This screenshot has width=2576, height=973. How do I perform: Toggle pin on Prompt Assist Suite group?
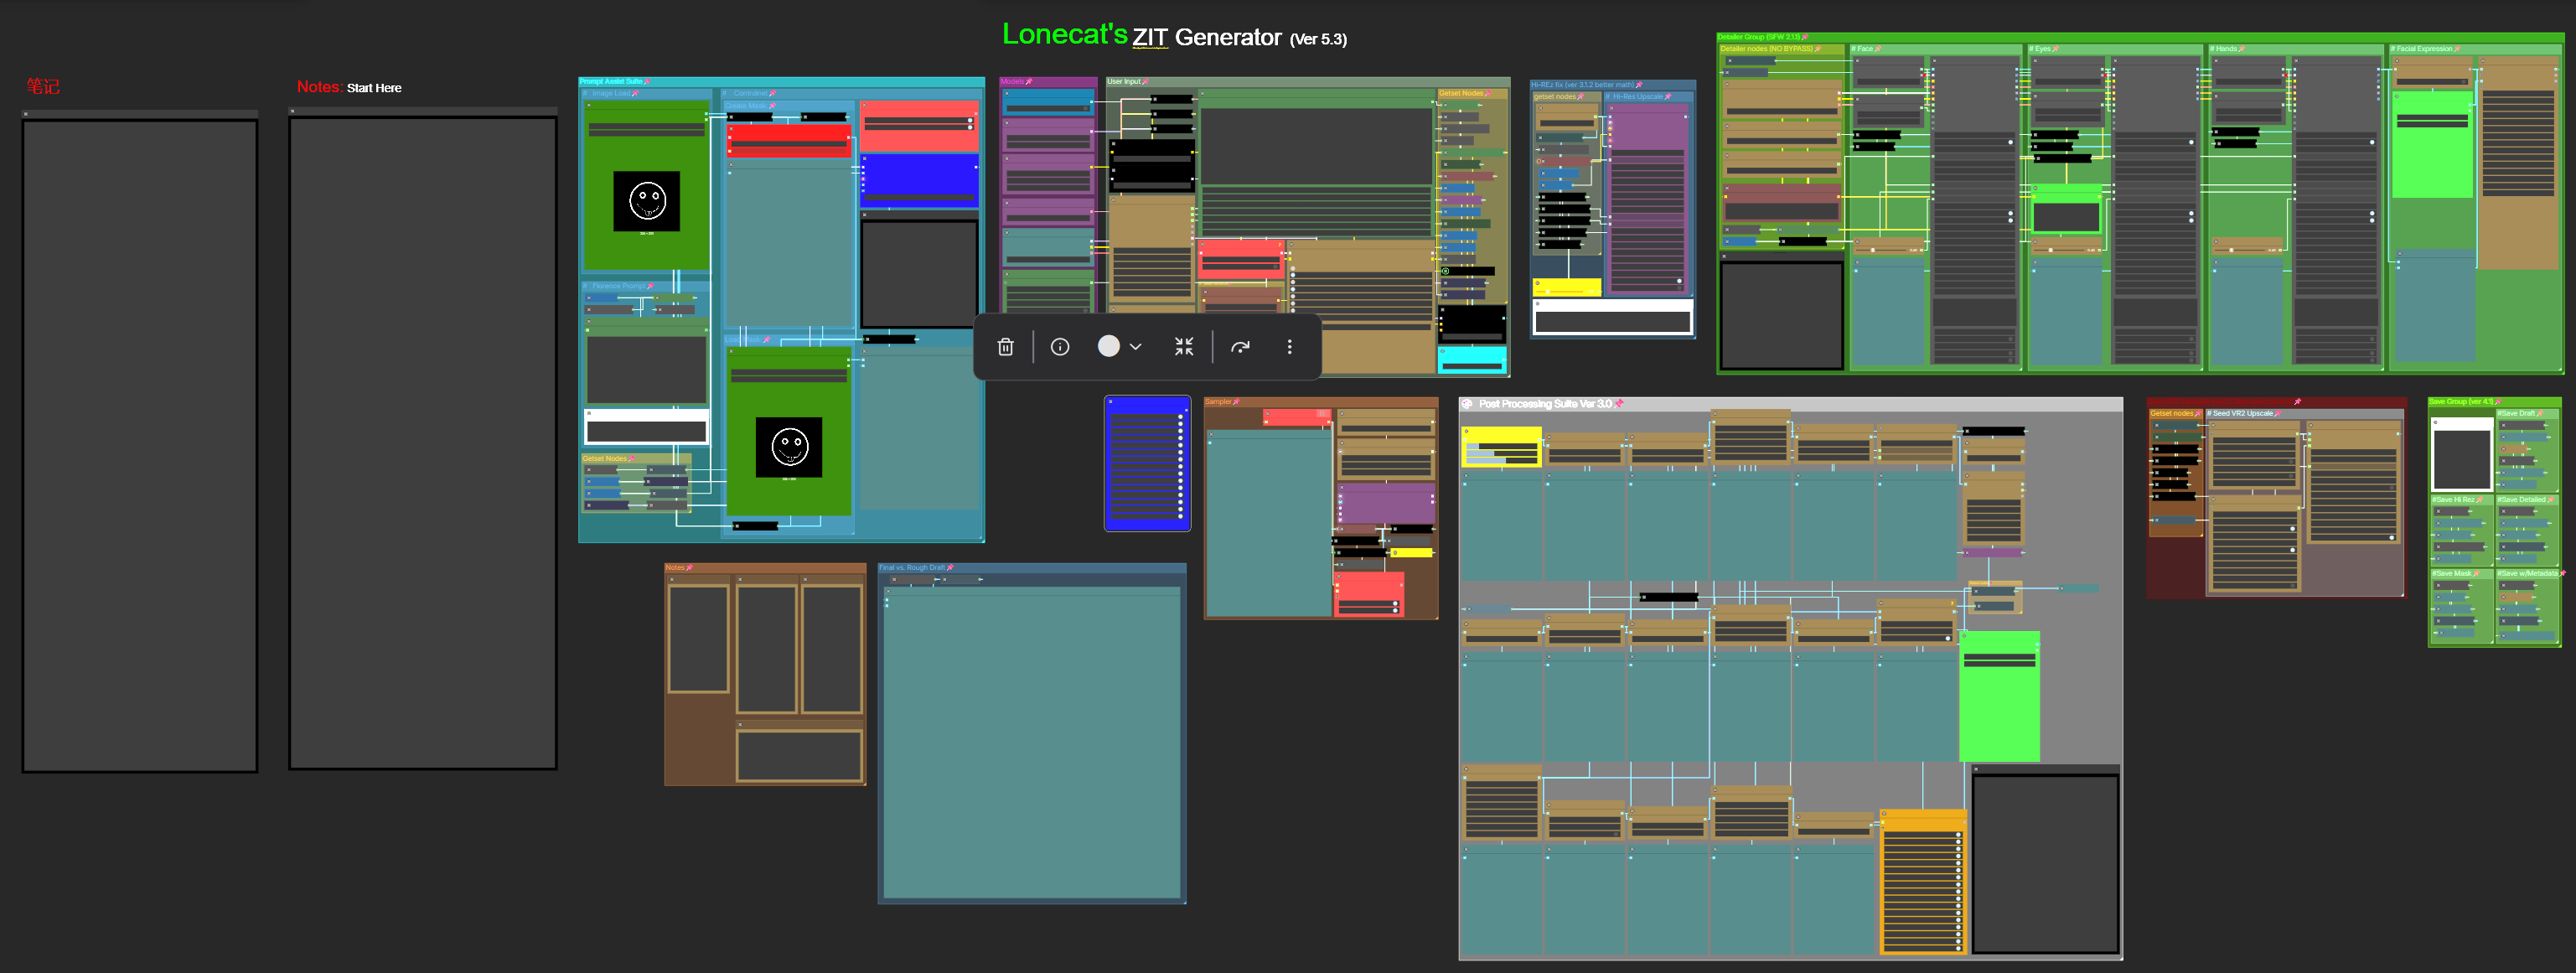[x=647, y=82]
